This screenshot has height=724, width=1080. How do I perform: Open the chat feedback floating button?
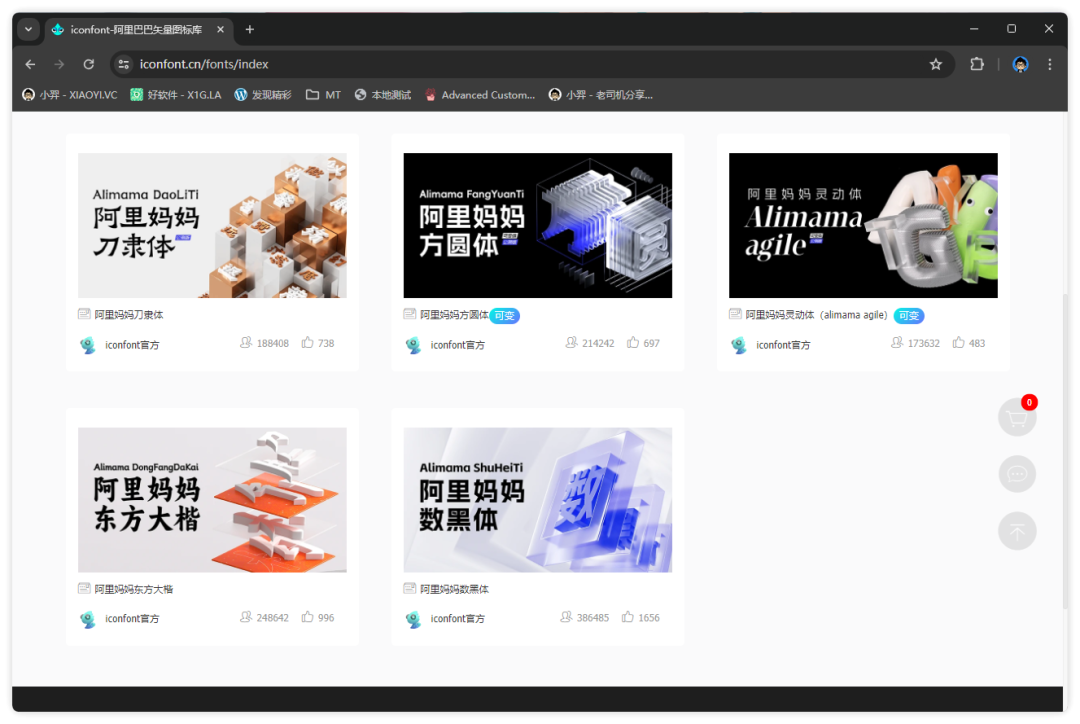coord(1017,474)
